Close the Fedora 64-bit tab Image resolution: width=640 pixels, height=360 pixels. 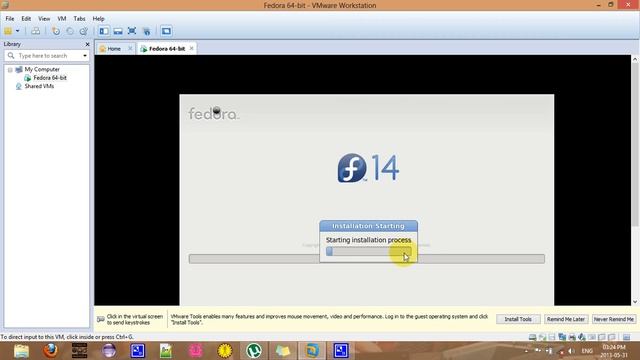[191, 48]
